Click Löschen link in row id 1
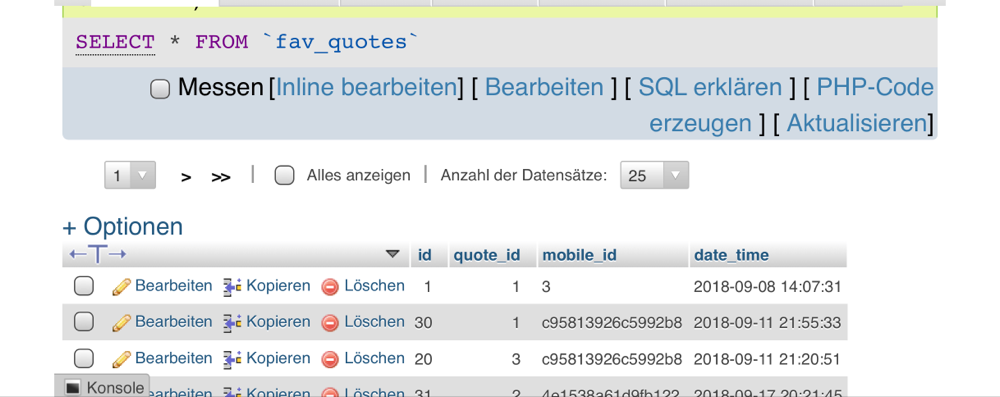1000x397 pixels. click(374, 286)
